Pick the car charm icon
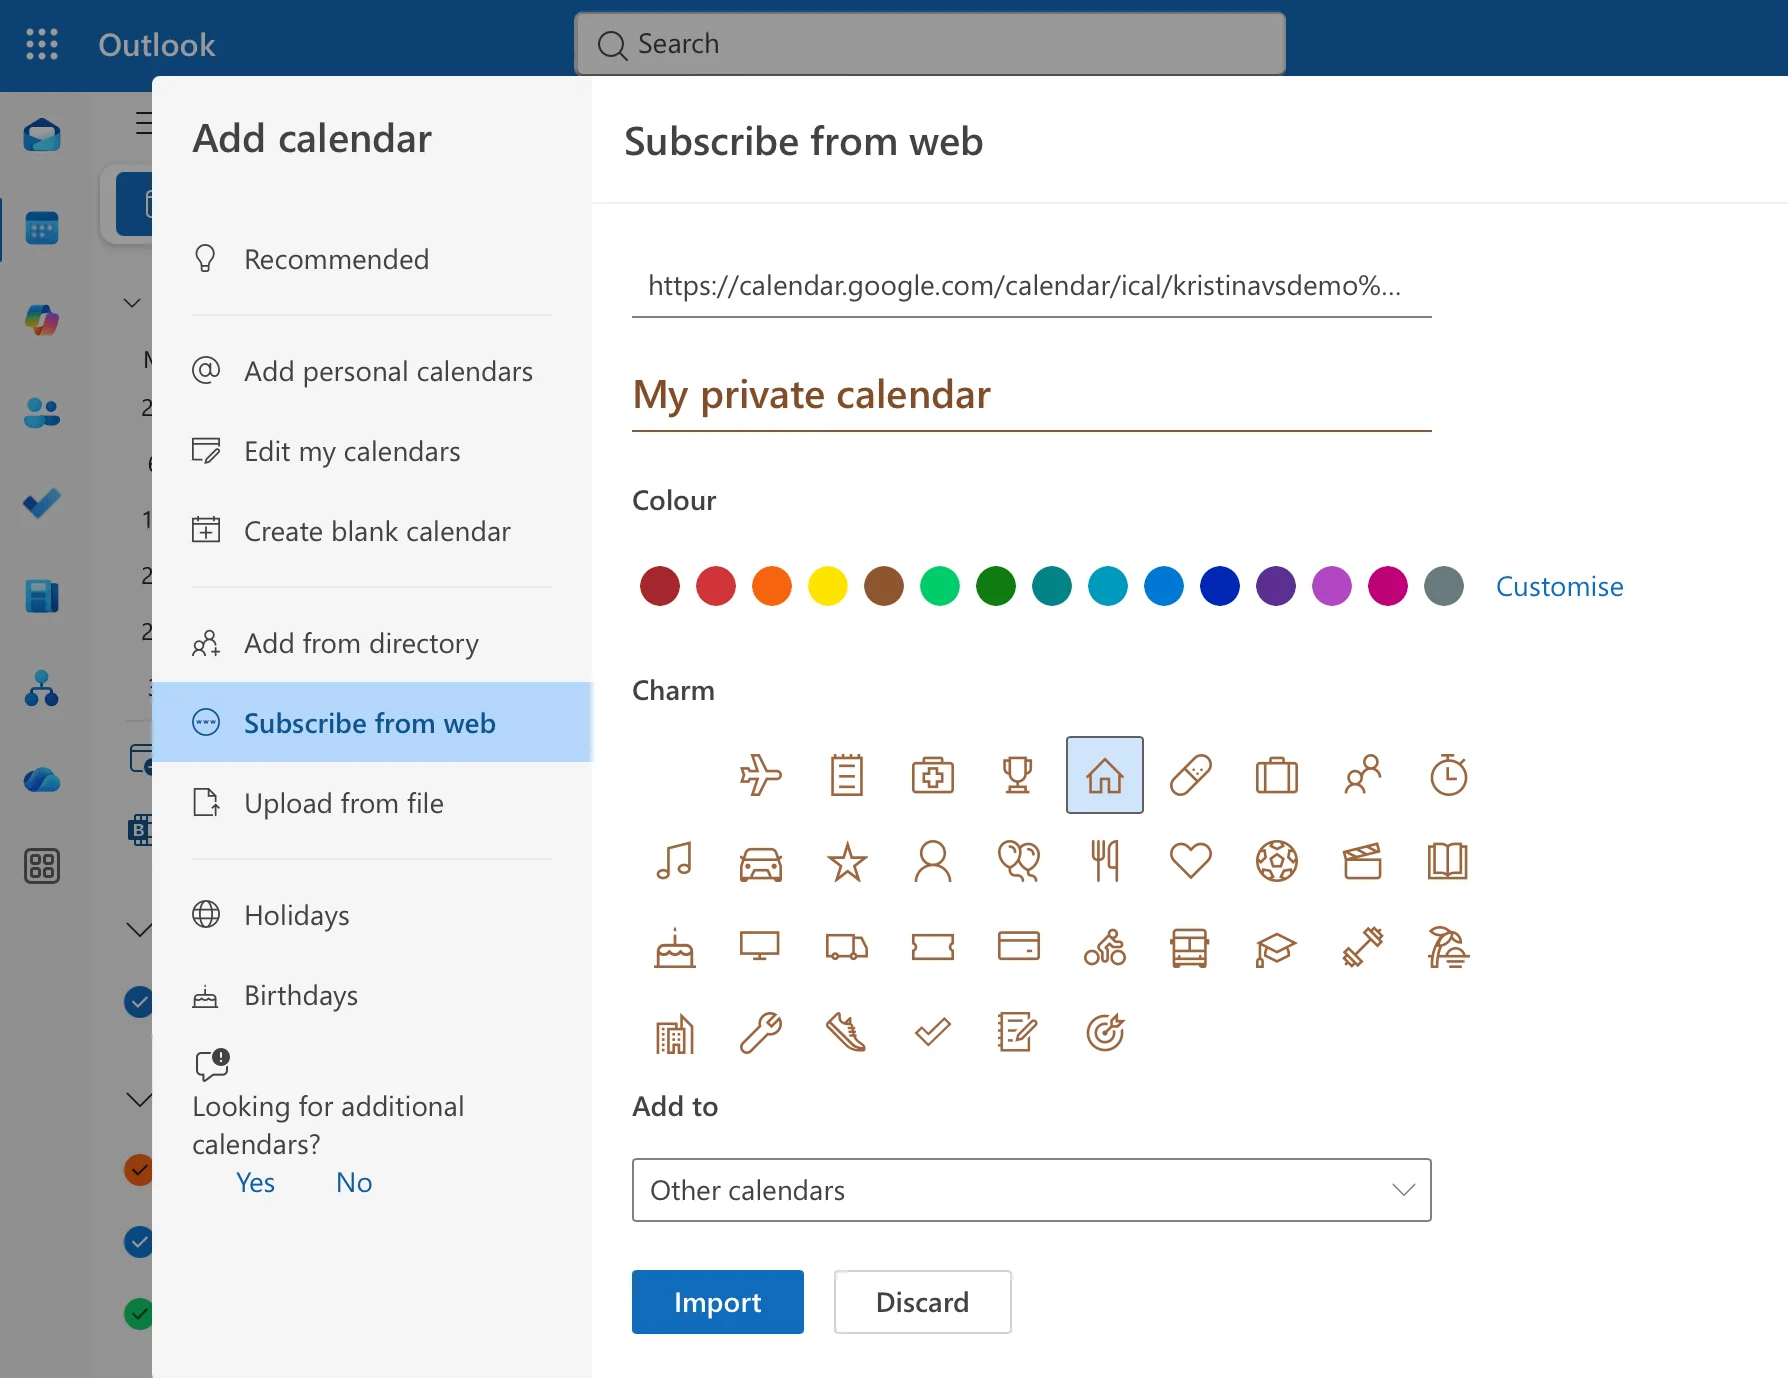This screenshot has width=1788, height=1378. [761, 863]
